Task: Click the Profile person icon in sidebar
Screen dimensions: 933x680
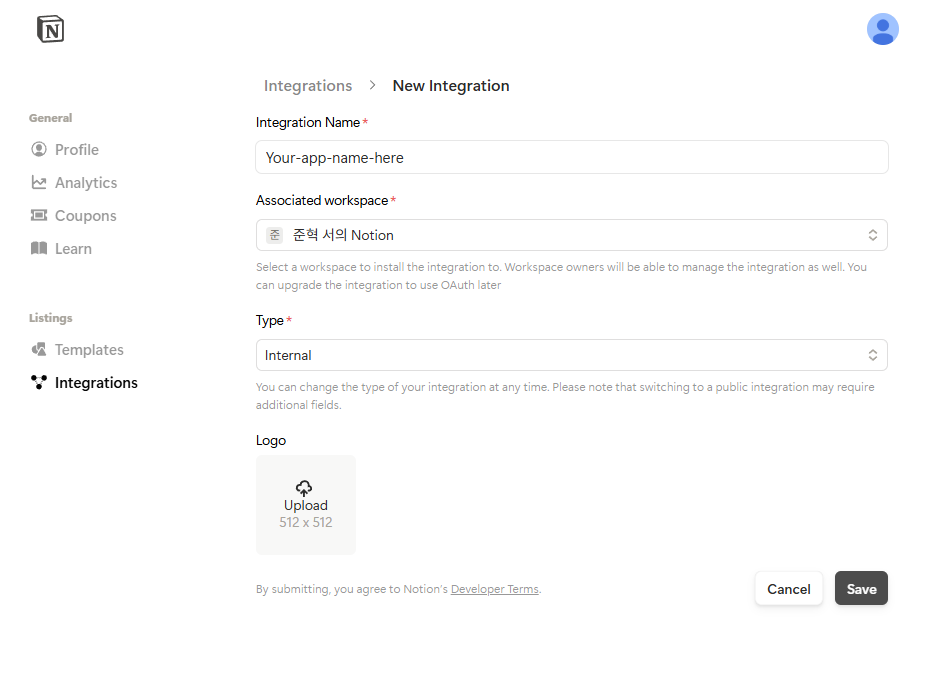Action: 39,149
